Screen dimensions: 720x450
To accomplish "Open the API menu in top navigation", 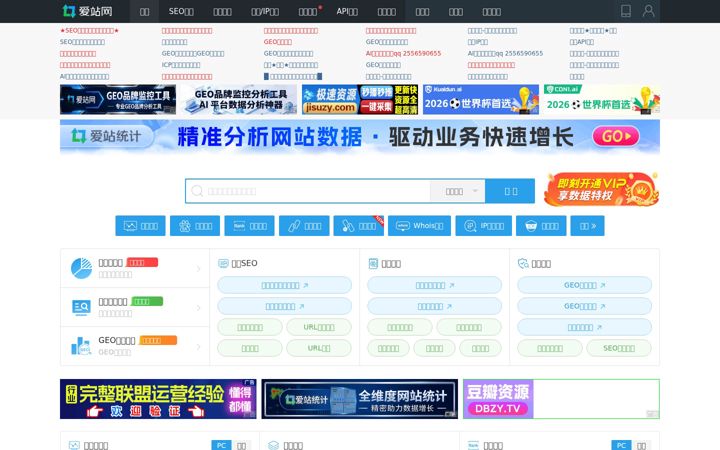I will coord(347,11).
